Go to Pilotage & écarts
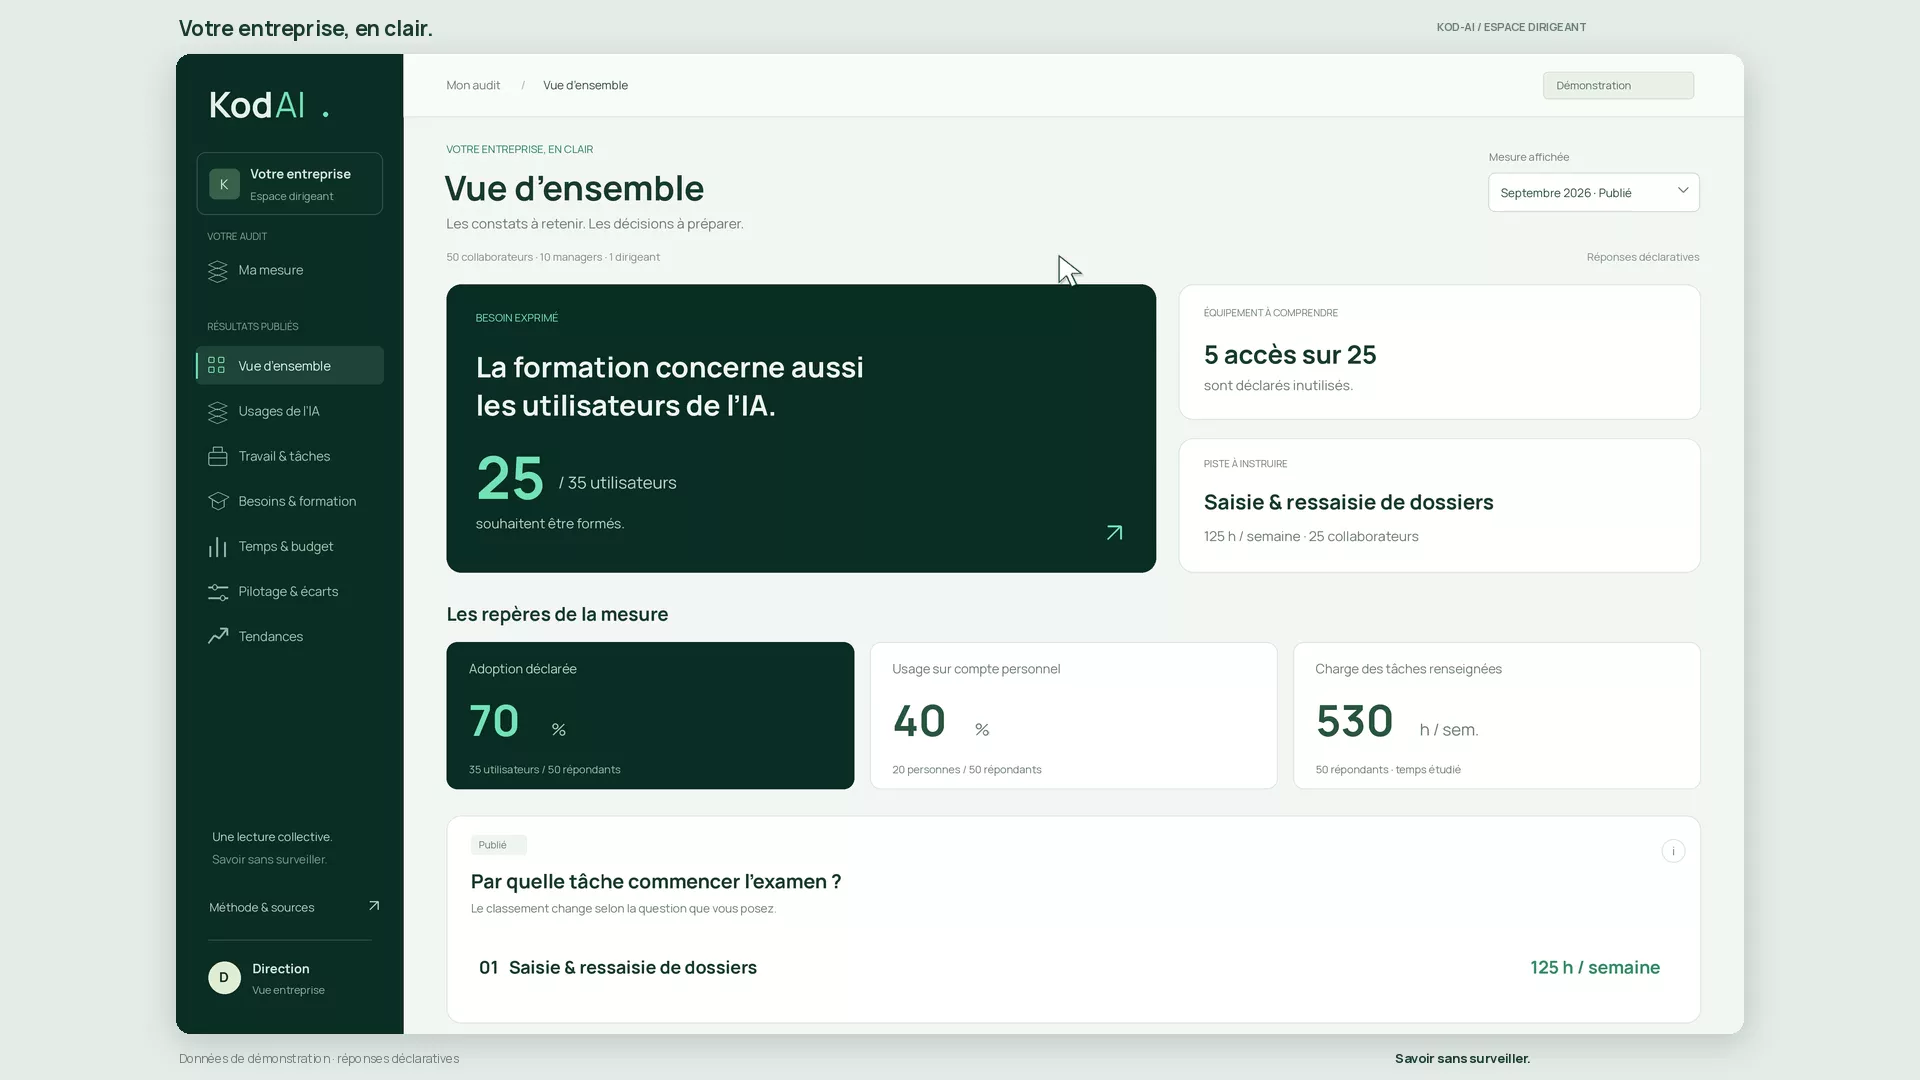 tap(289, 592)
